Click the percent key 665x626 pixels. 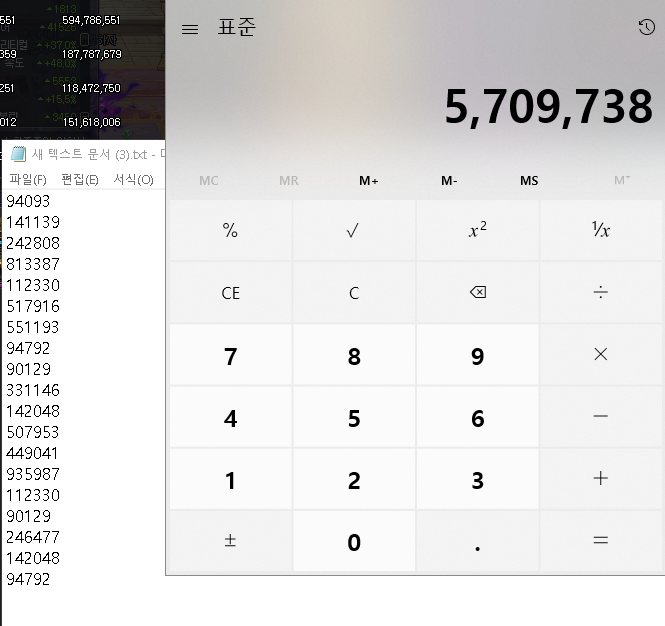tap(230, 230)
